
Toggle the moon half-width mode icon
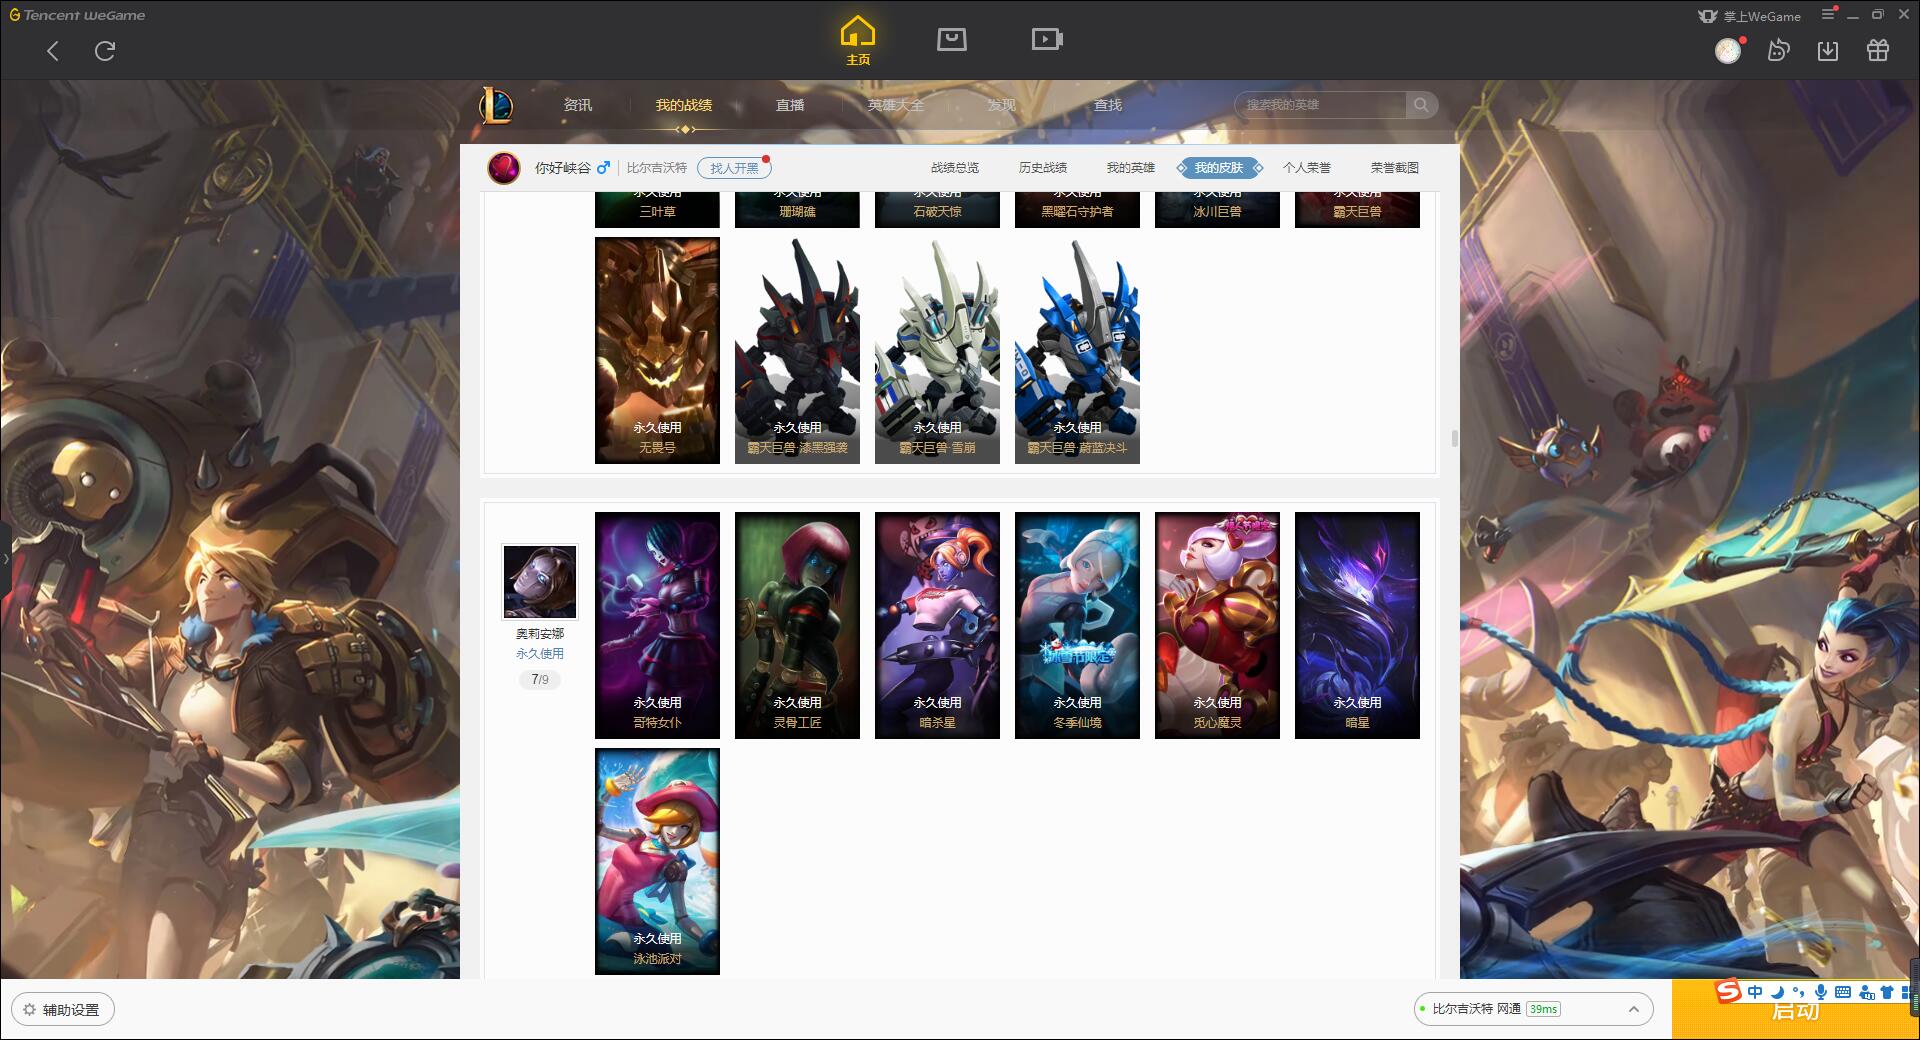1777,992
